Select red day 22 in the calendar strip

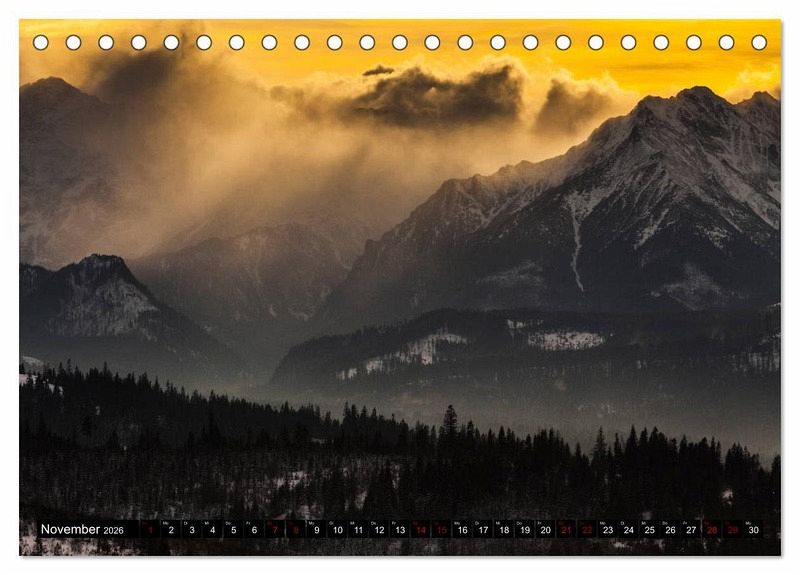click(587, 529)
